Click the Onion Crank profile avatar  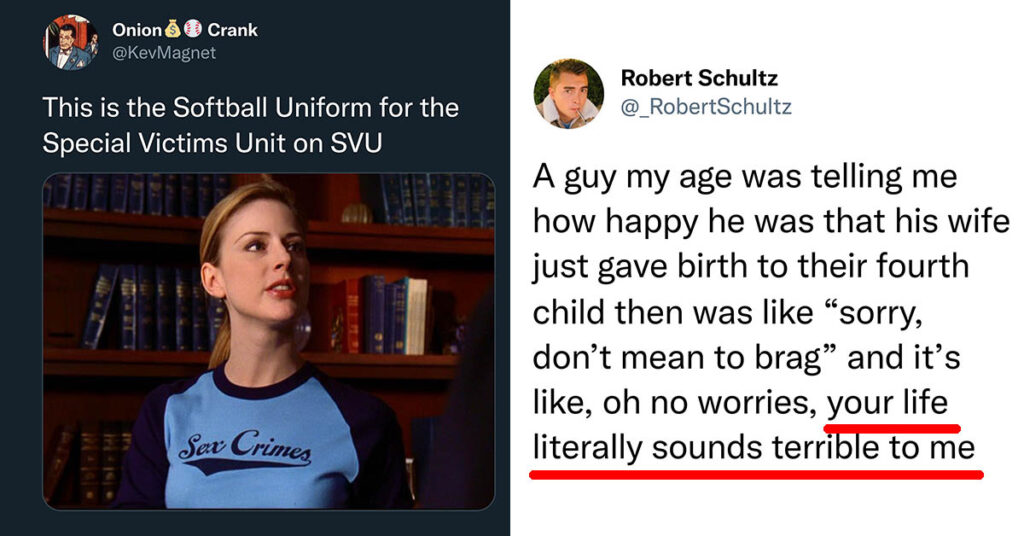pos(70,42)
